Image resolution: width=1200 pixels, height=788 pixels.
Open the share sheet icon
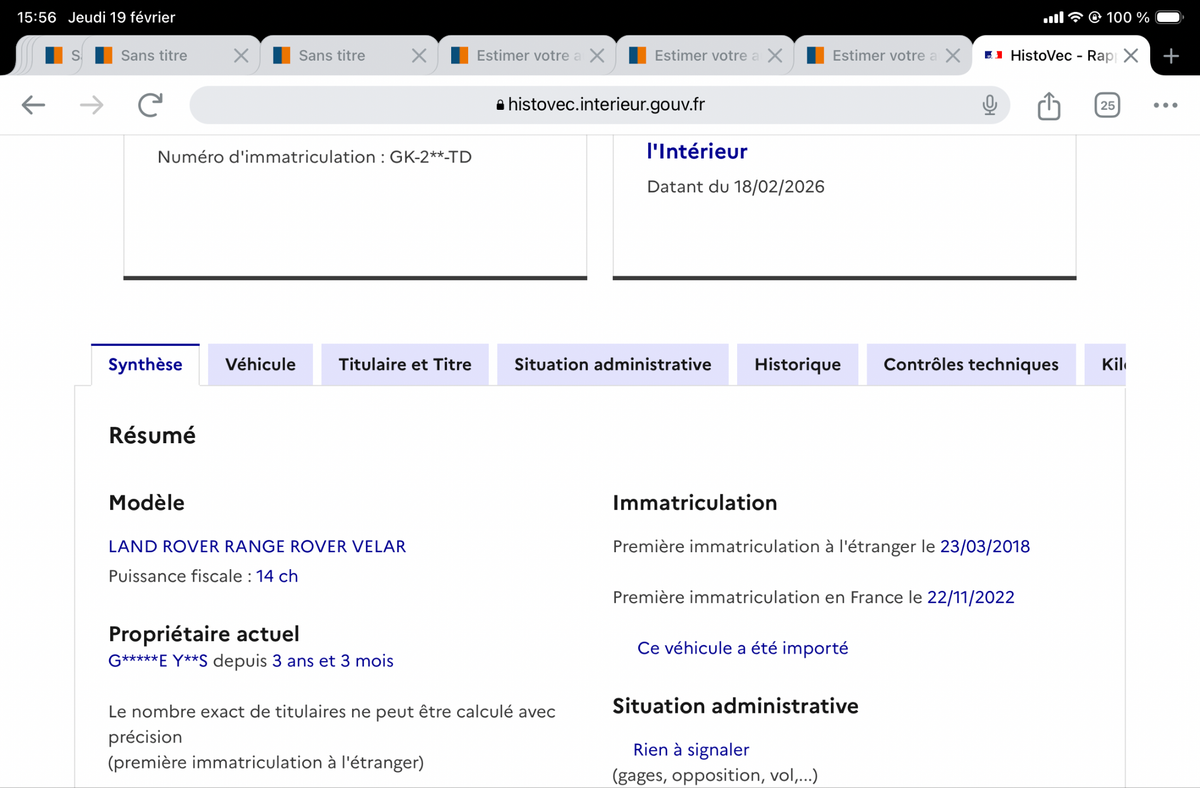point(1048,105)
